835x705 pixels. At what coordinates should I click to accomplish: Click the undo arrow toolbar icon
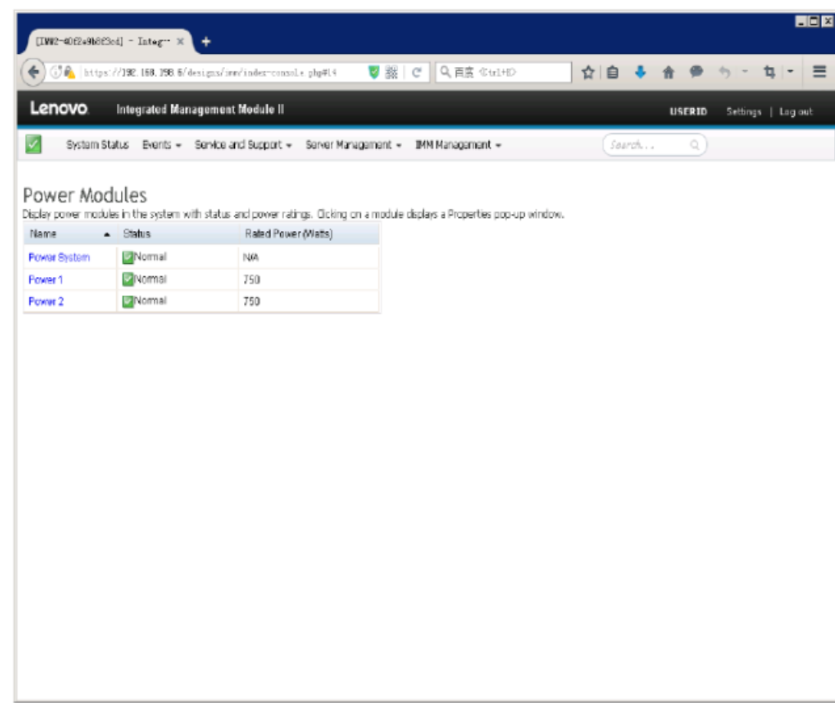point(724,71)
